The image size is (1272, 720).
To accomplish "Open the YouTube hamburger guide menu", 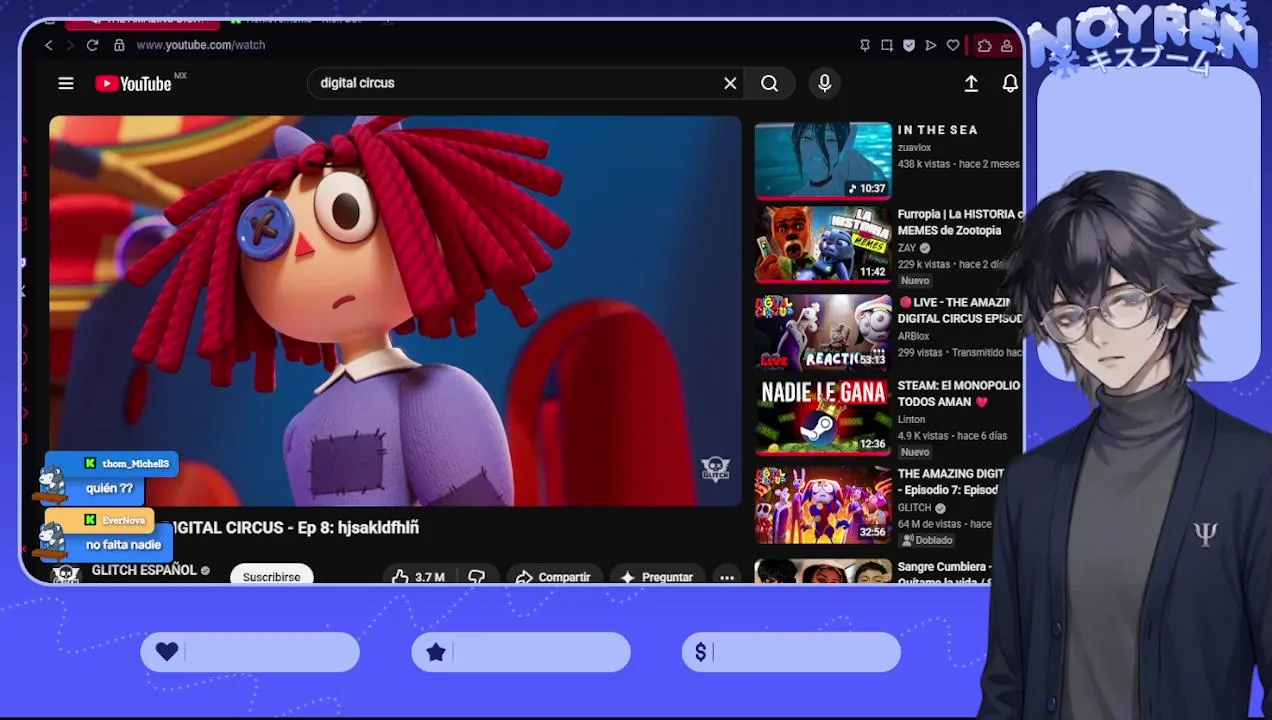I will (66, 83).
